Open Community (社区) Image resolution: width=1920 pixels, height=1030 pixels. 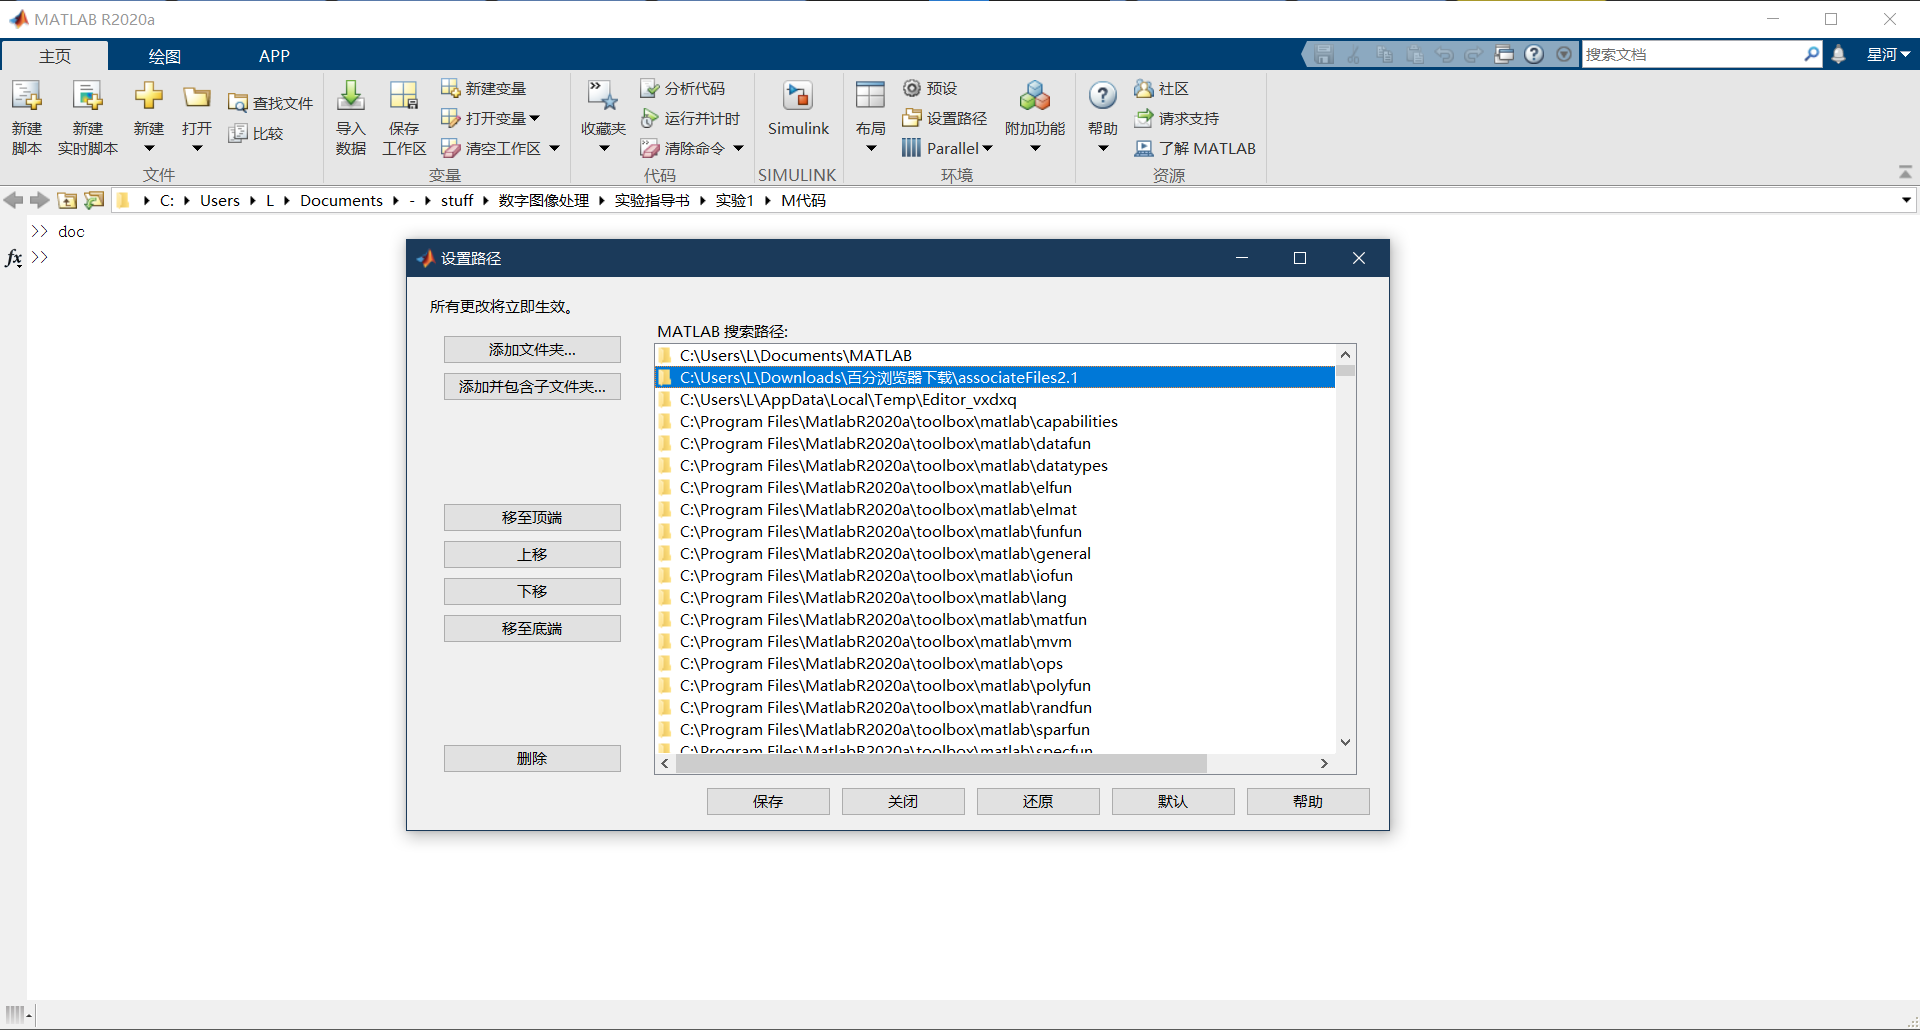coord(1162,89)
